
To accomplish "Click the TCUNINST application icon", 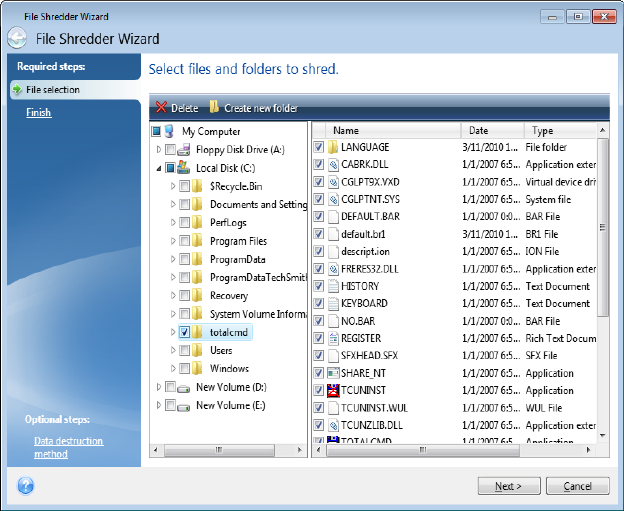I will [x=333, y=390].
